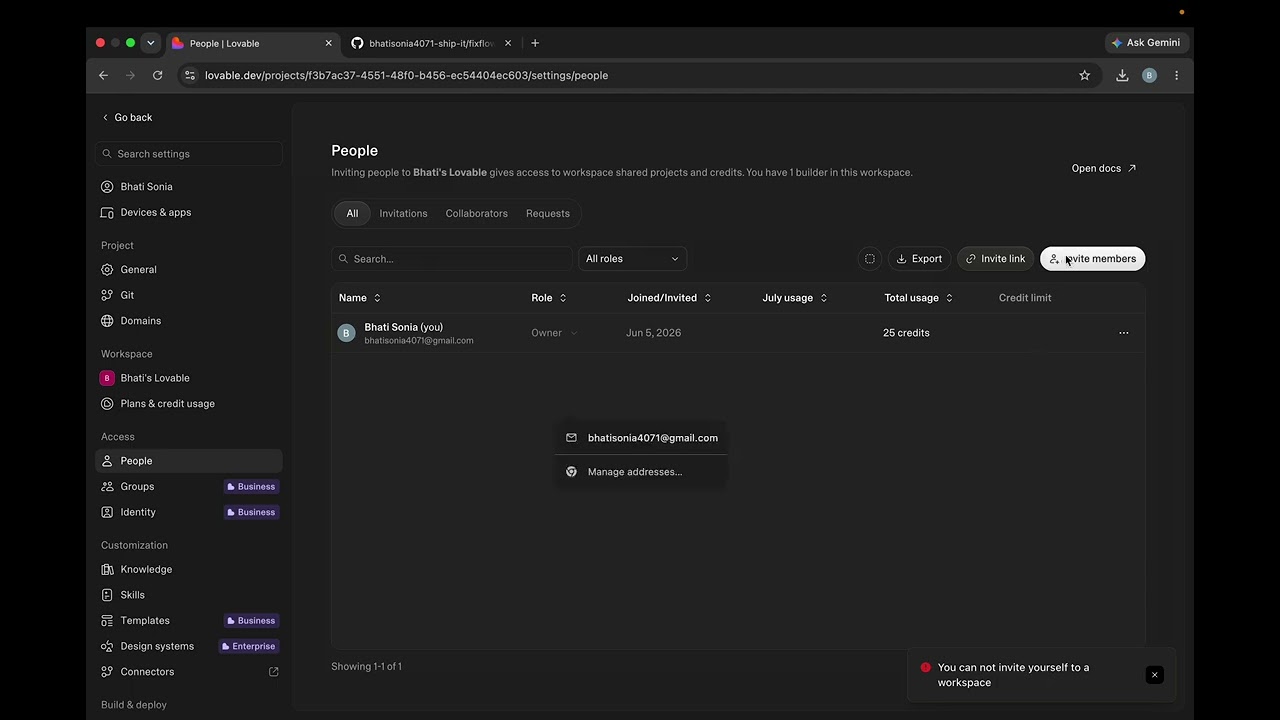
Task: Click the Invite link button
Action: click(x=995, y=259)
